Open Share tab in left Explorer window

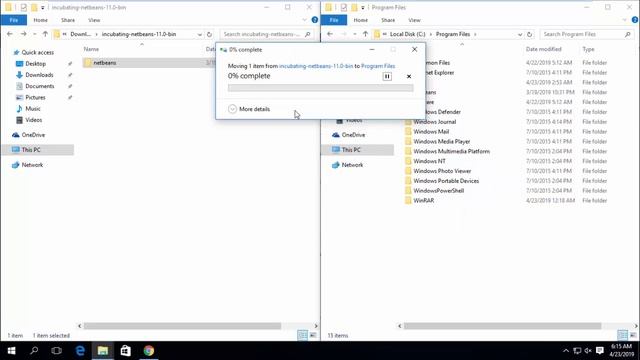[x=68, y=20]
